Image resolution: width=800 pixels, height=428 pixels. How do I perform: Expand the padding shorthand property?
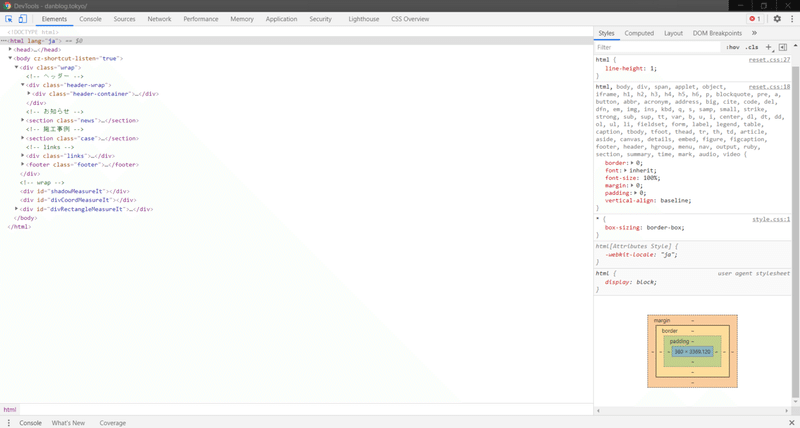click(636, 193)
